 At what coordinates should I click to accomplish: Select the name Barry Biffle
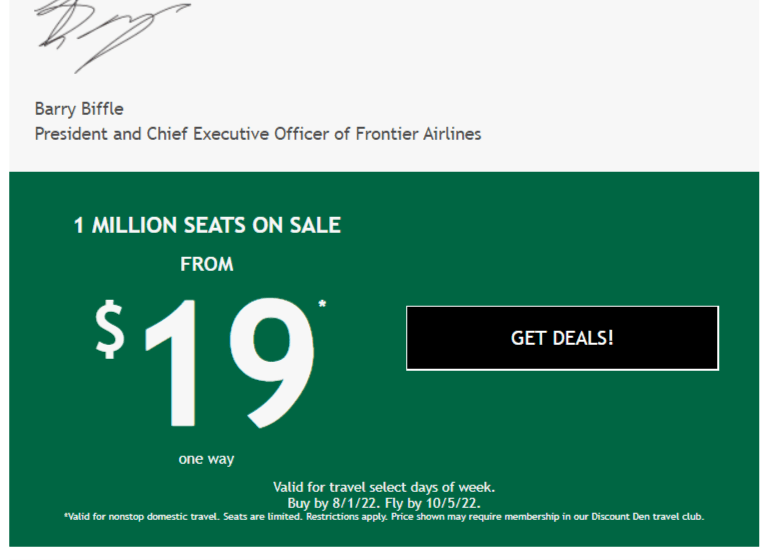tap(79, 109)
